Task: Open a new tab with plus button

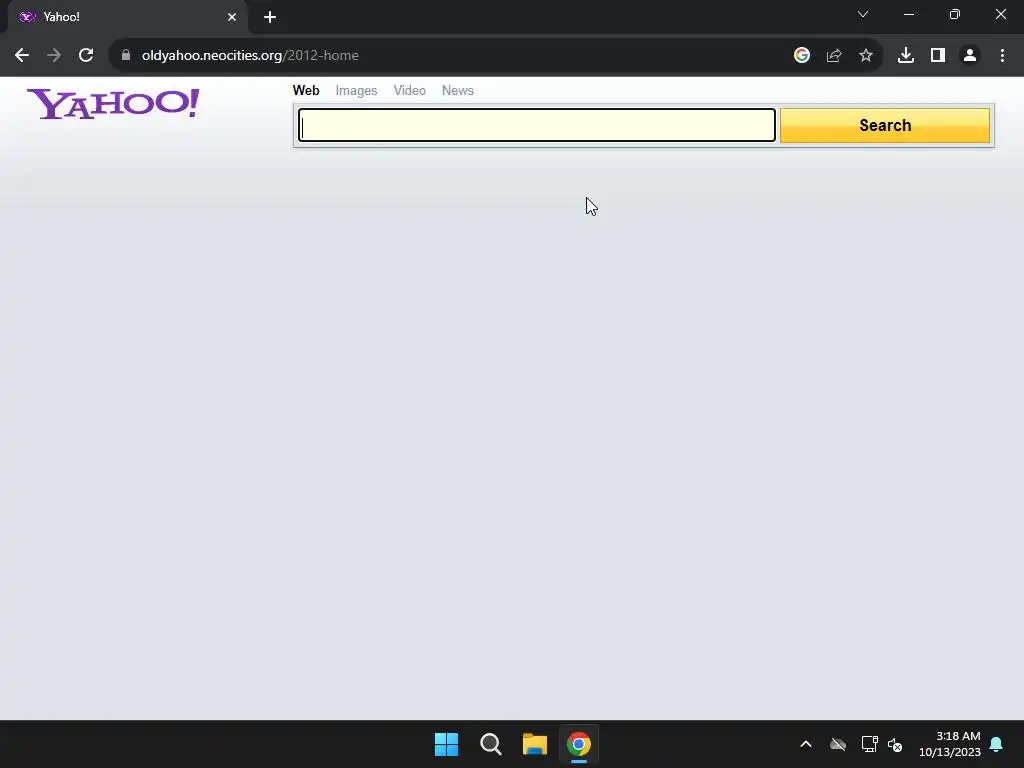Action: [270, 17]
